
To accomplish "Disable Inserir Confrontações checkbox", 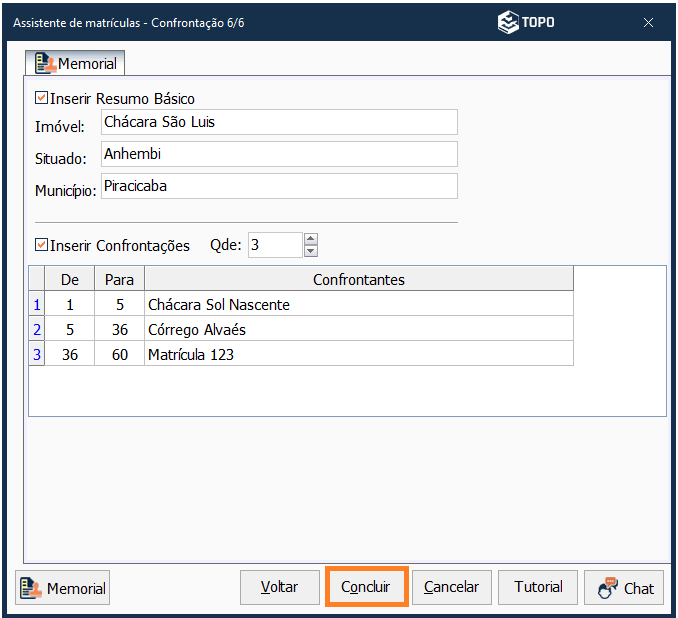I will tap(41, 245).
